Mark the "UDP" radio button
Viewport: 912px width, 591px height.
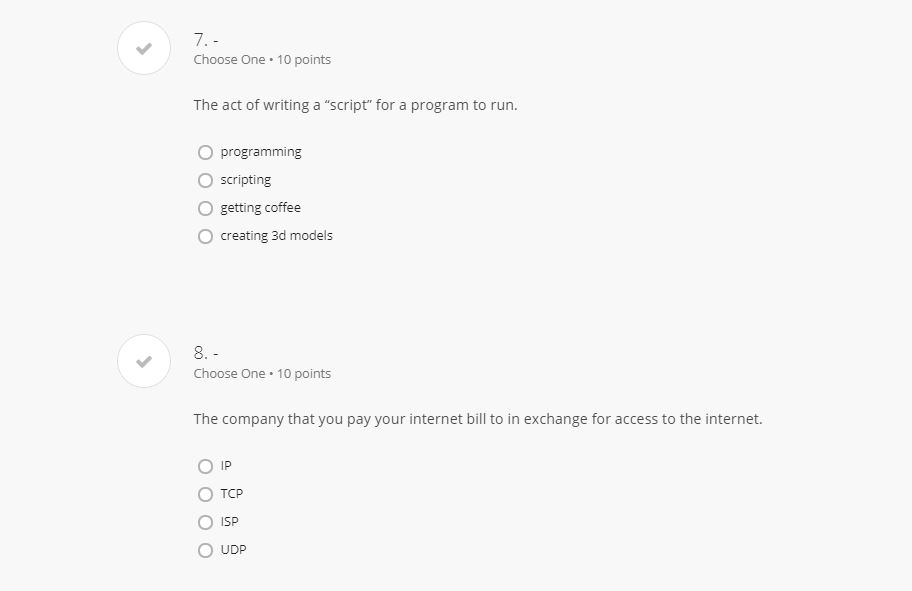pyautogui.click(x=205, y=550)
